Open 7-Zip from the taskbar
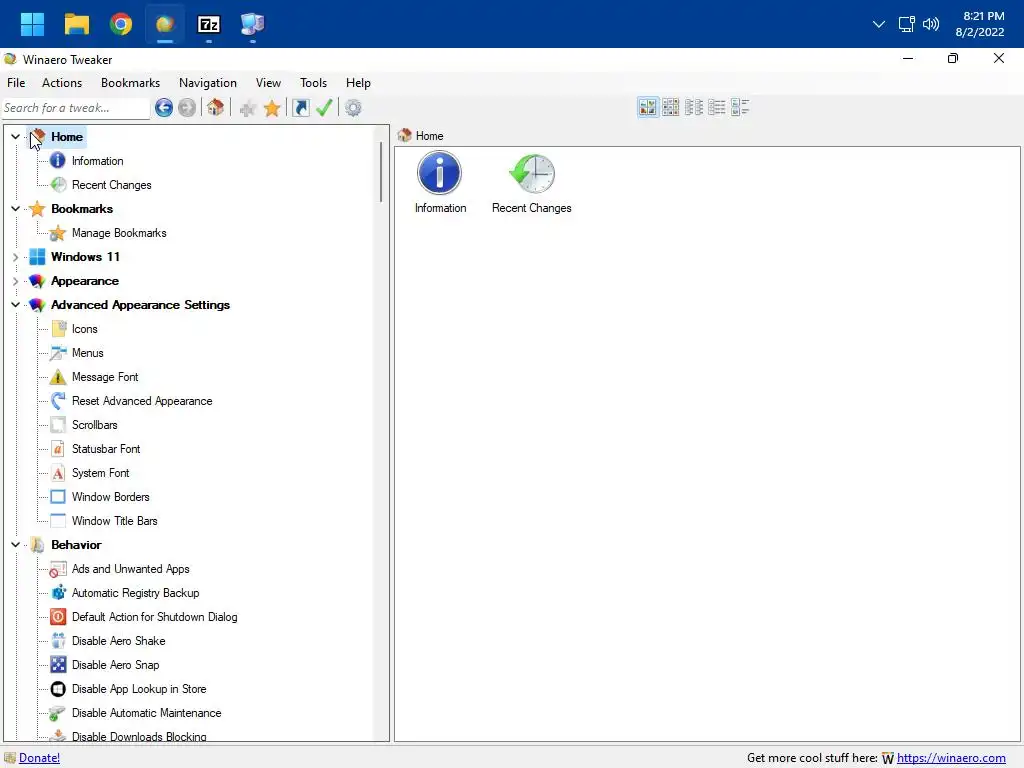Screen dimensions: 1024x768 point(209,24)
